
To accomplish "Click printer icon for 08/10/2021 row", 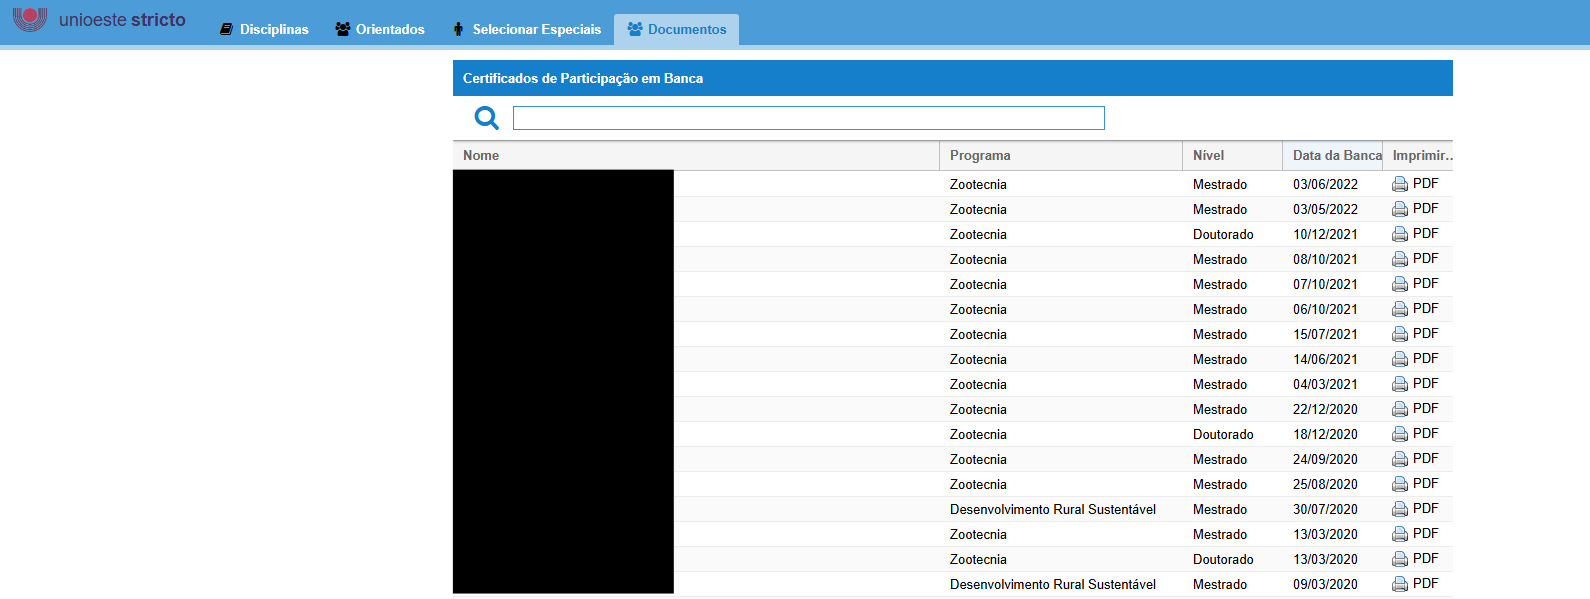I will (x=1400, y=259).
